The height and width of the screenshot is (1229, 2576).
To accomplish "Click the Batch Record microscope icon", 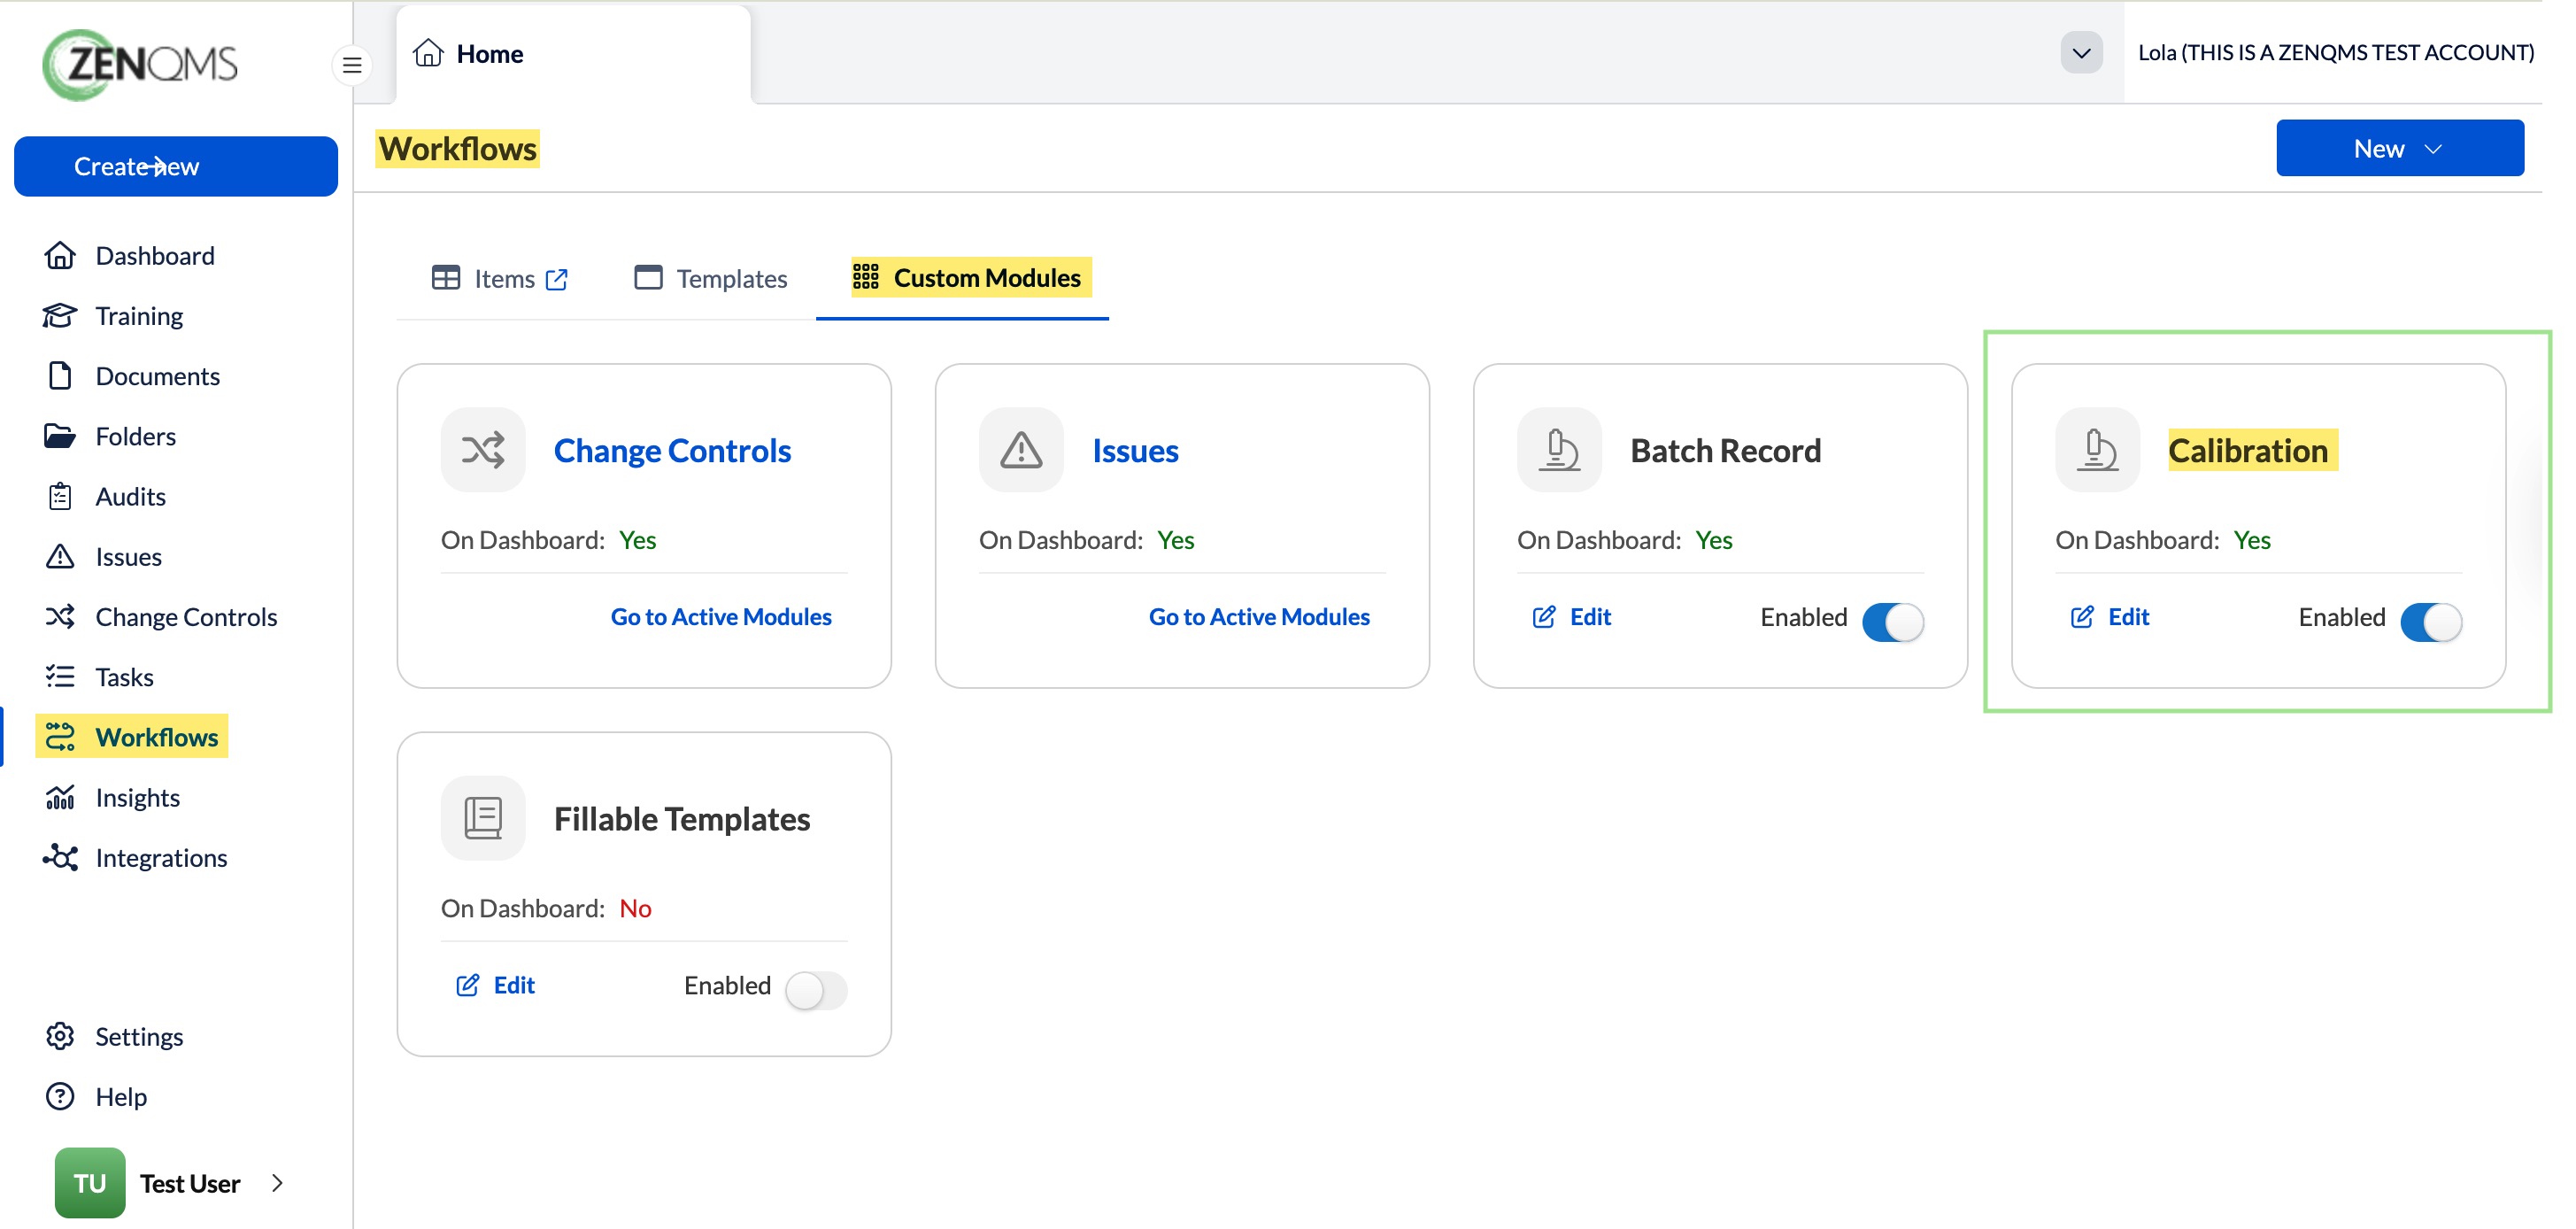I will tap(1559, 449).
